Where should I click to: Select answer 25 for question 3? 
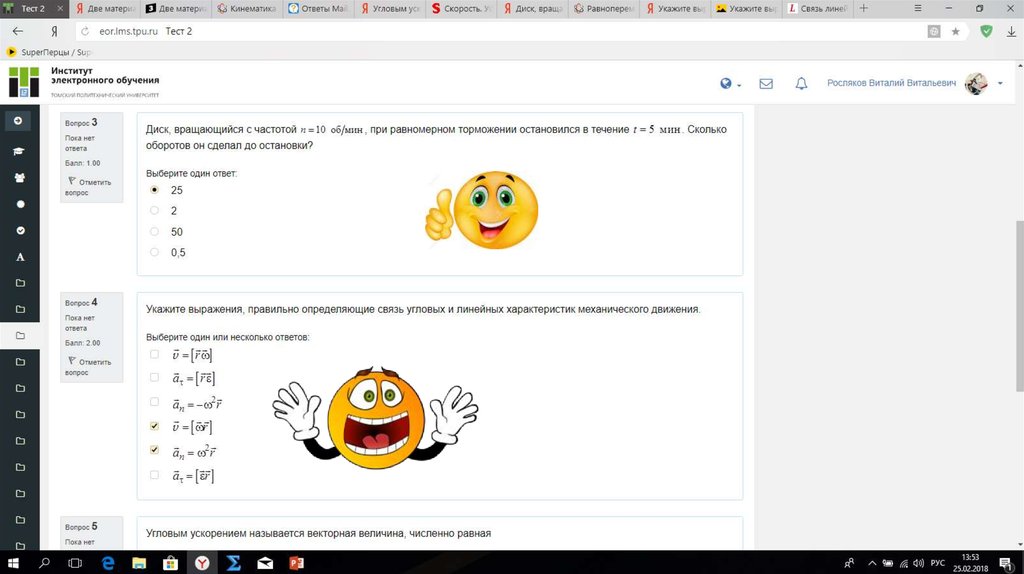pos(154,190)
